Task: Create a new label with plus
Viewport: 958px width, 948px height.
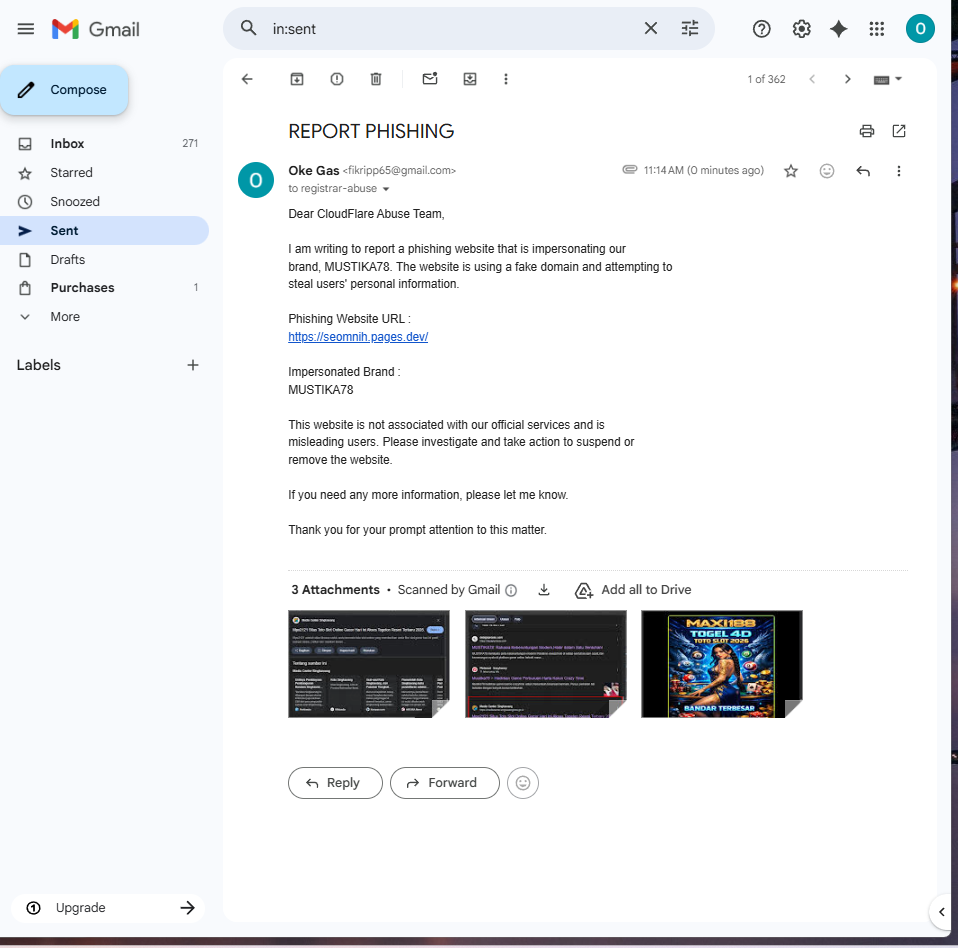Action: [x=192, y=365]
